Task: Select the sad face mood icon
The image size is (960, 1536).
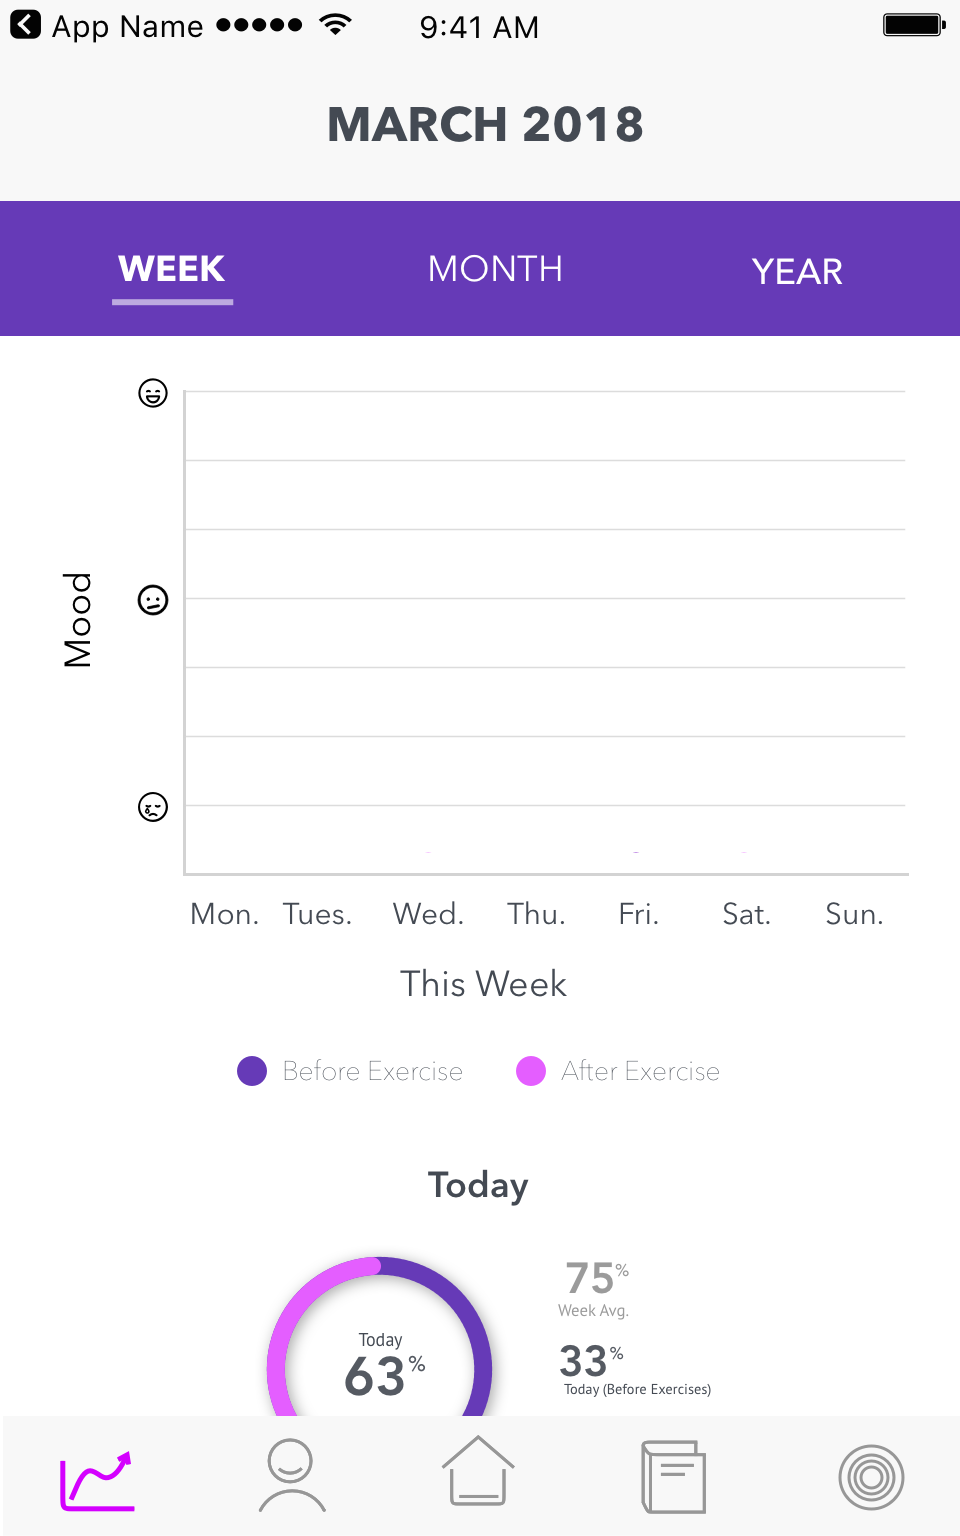Action: click(153, 807)
